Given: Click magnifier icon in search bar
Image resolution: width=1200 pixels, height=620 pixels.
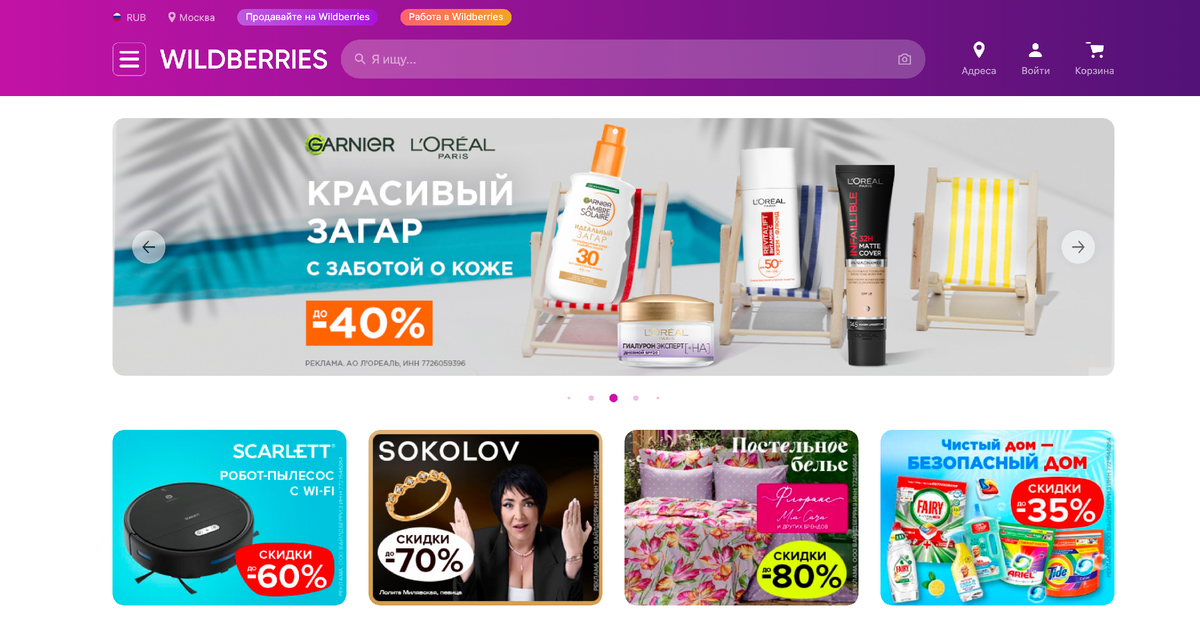Looking at the screenshot, I should (x=360, y=59).
